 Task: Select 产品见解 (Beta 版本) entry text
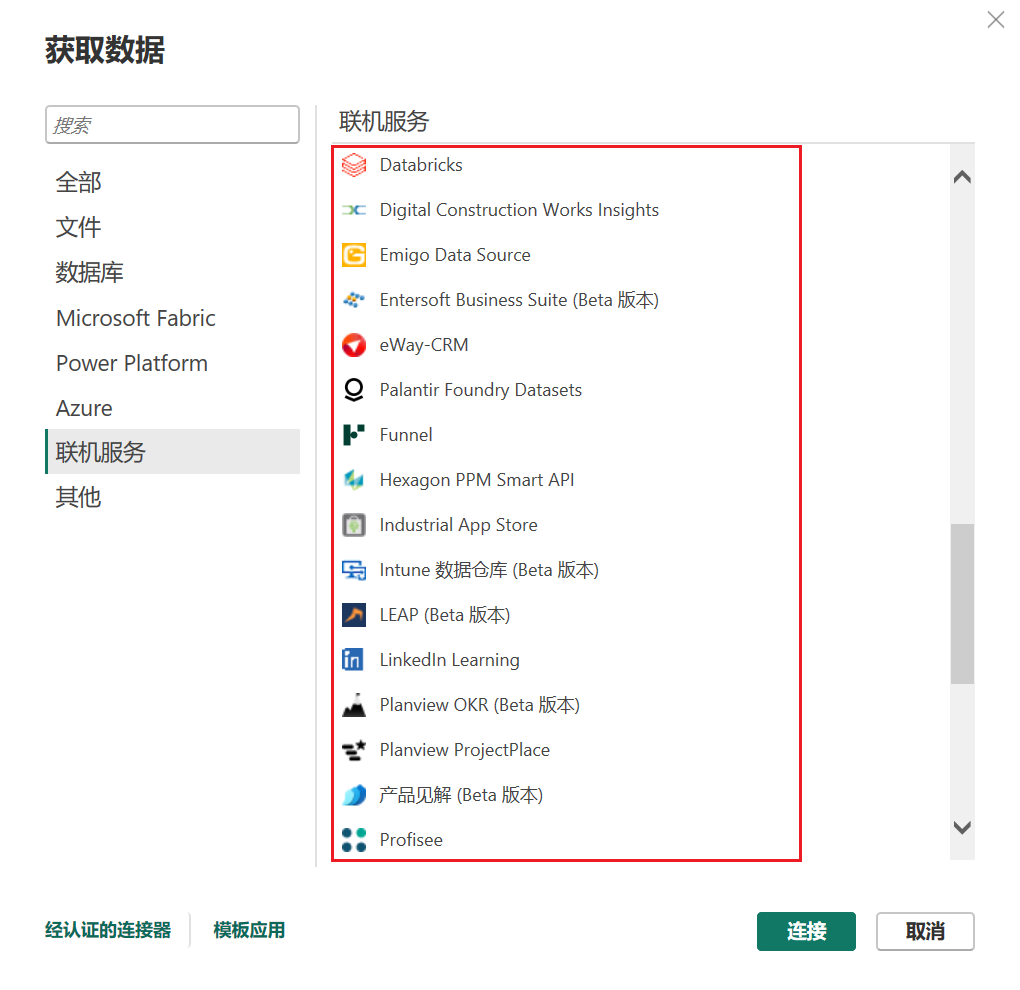pos(461,795)
